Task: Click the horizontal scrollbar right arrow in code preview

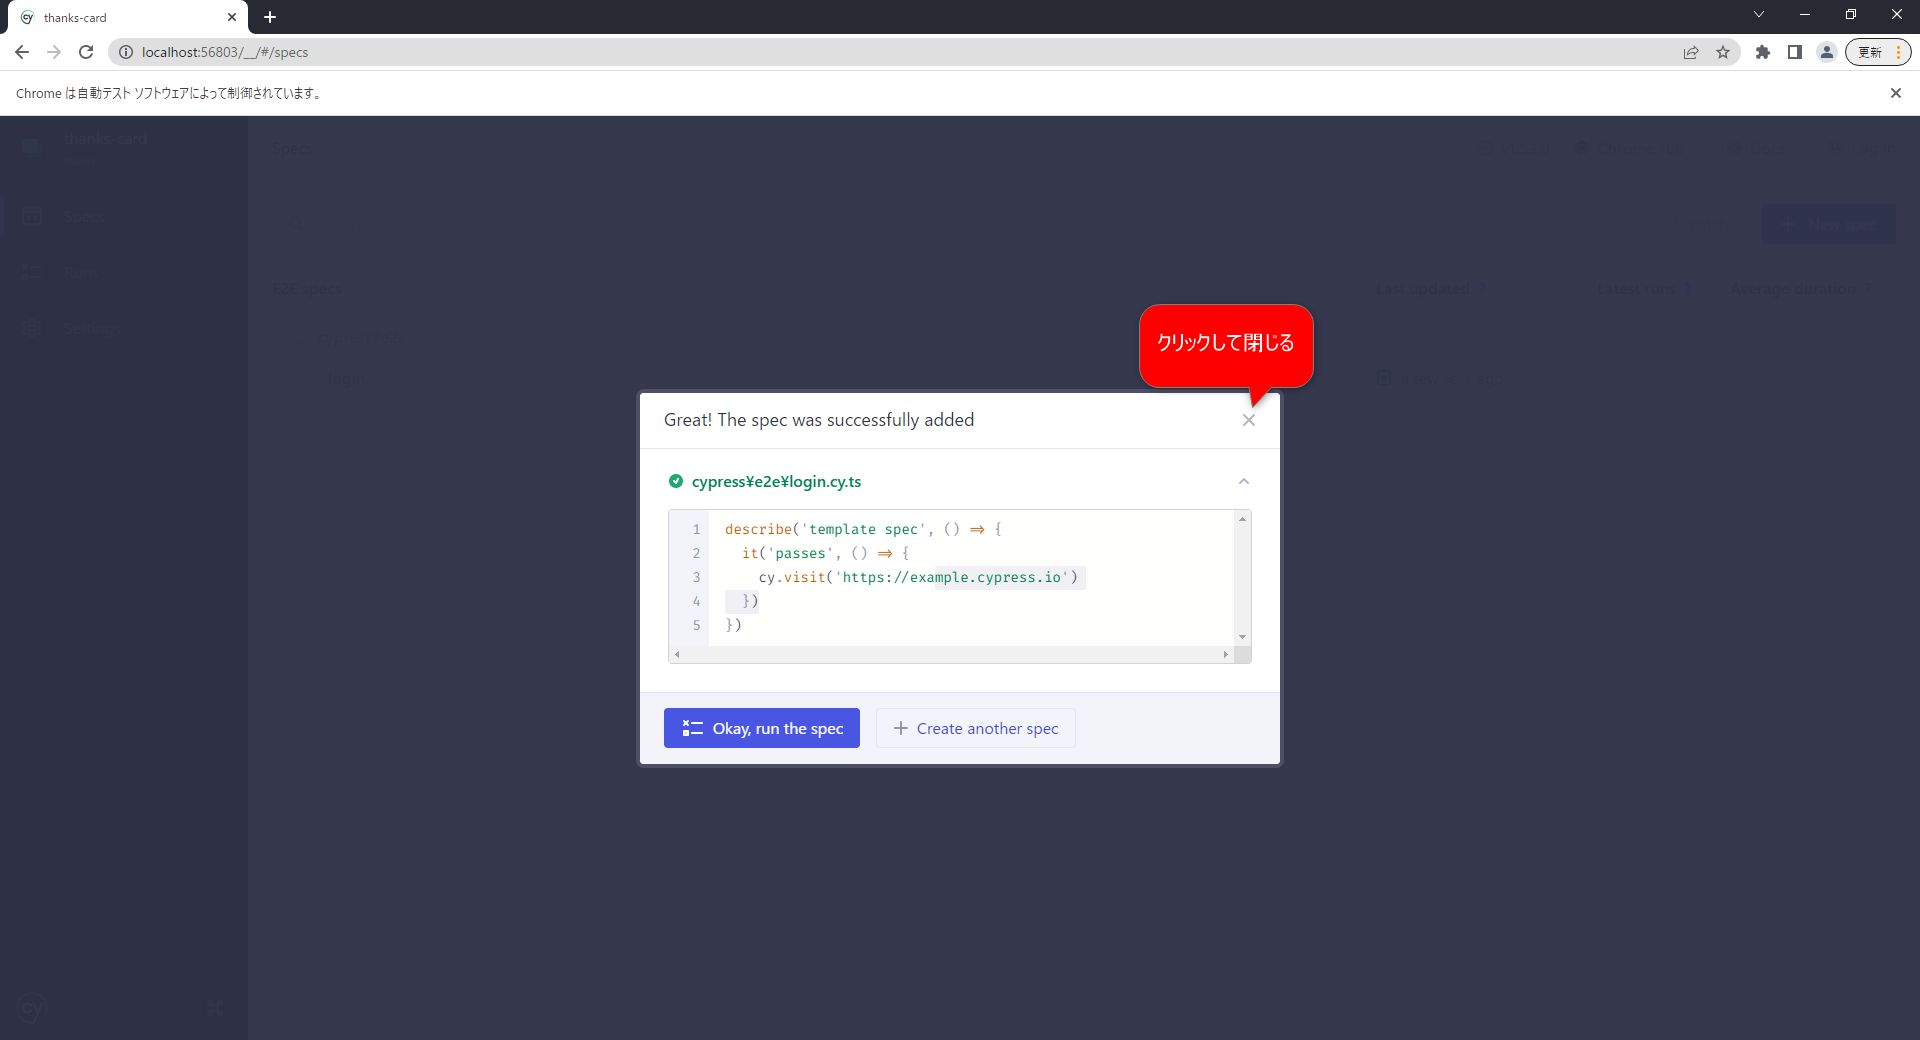Action: coord(1226,654)
